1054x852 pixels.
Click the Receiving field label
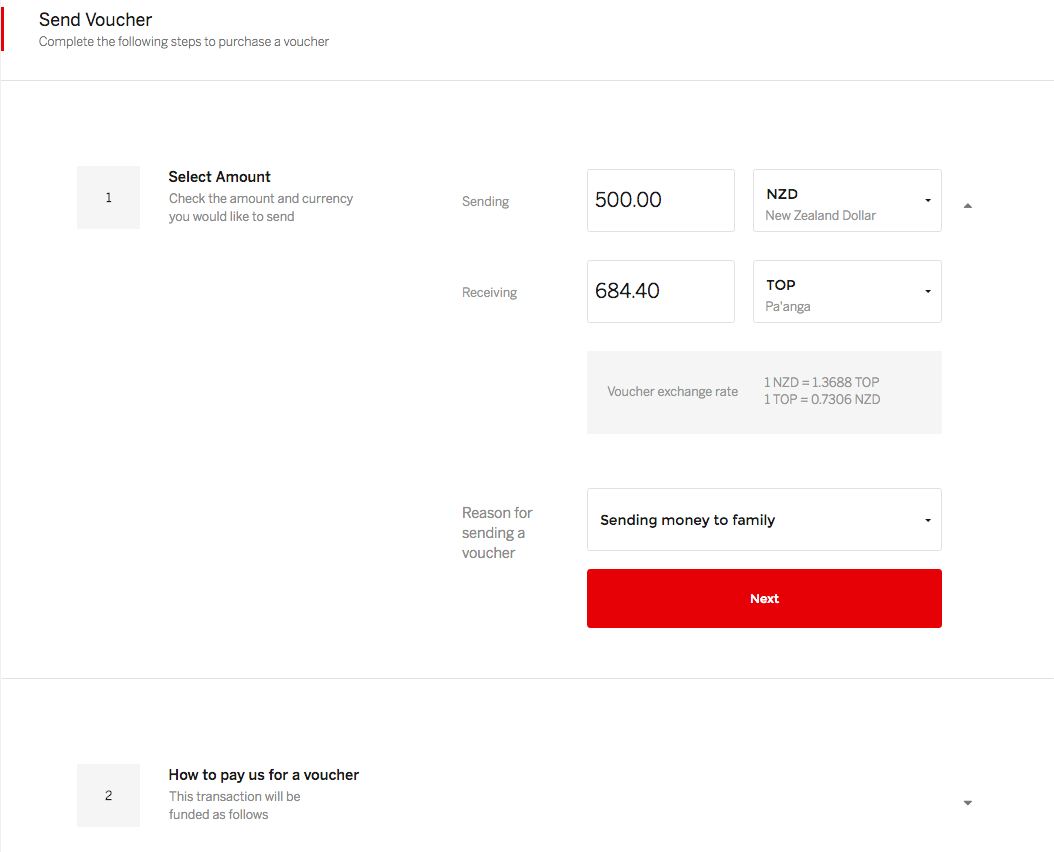[490, 293]
